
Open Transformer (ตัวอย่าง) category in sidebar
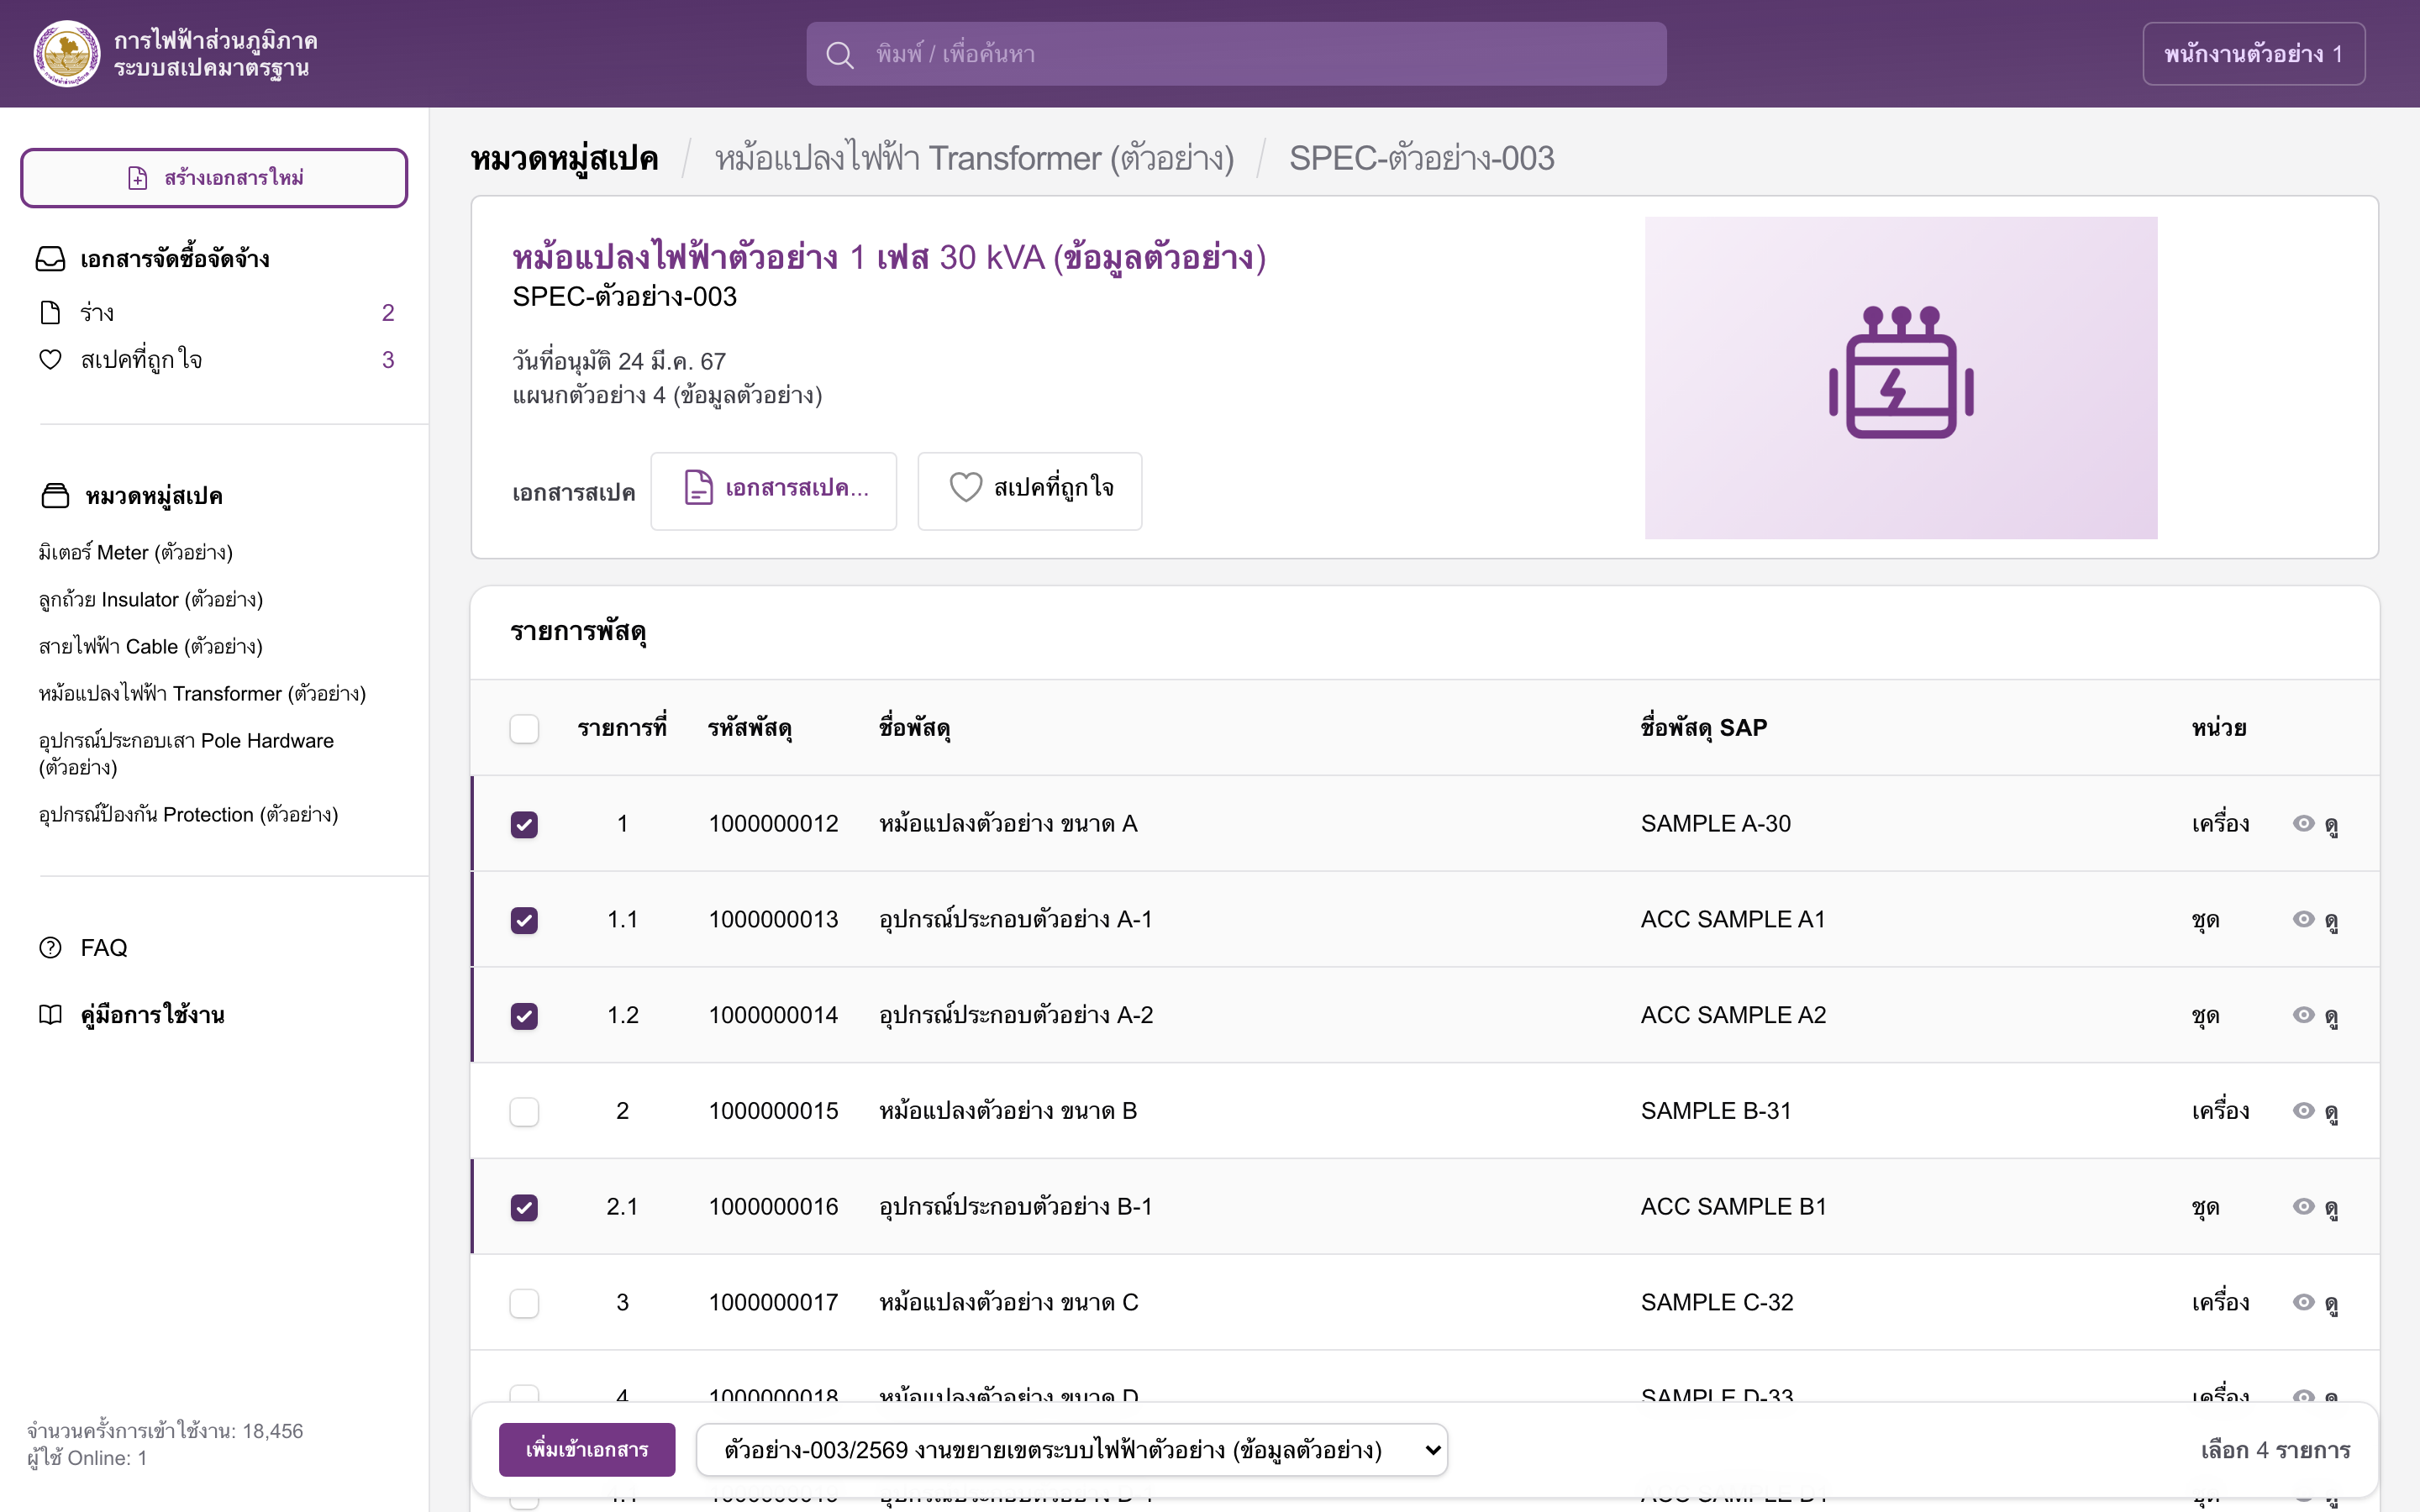202,693
